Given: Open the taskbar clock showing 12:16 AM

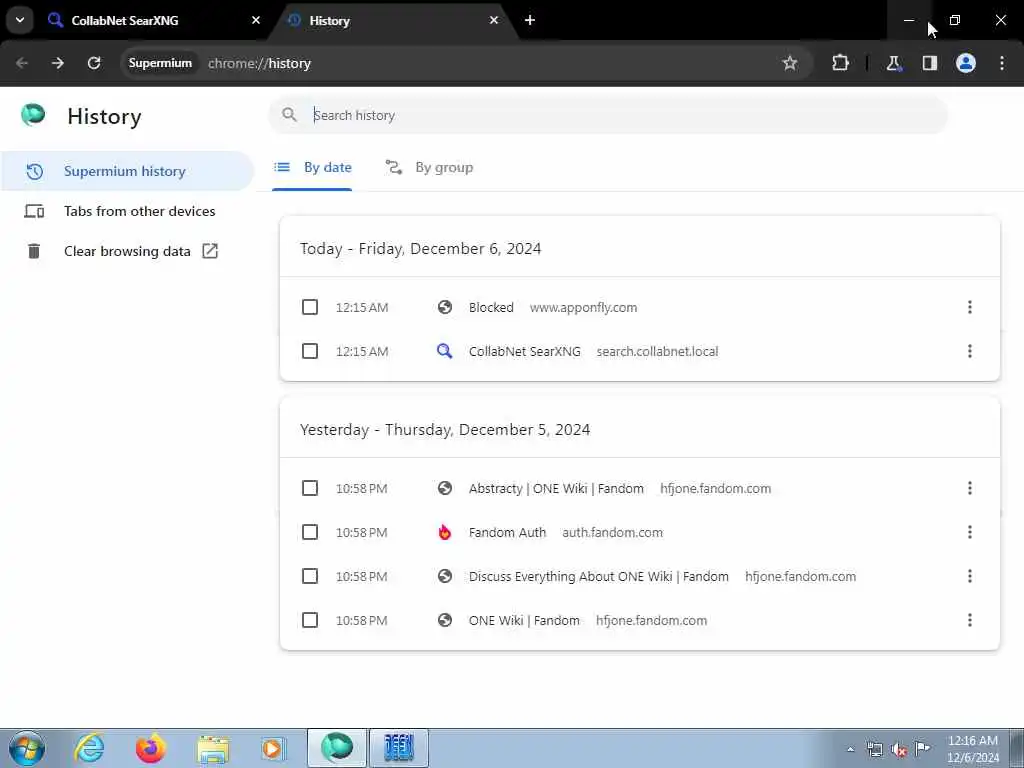Looking at the screenshot, I should click(x=972, y=749).
